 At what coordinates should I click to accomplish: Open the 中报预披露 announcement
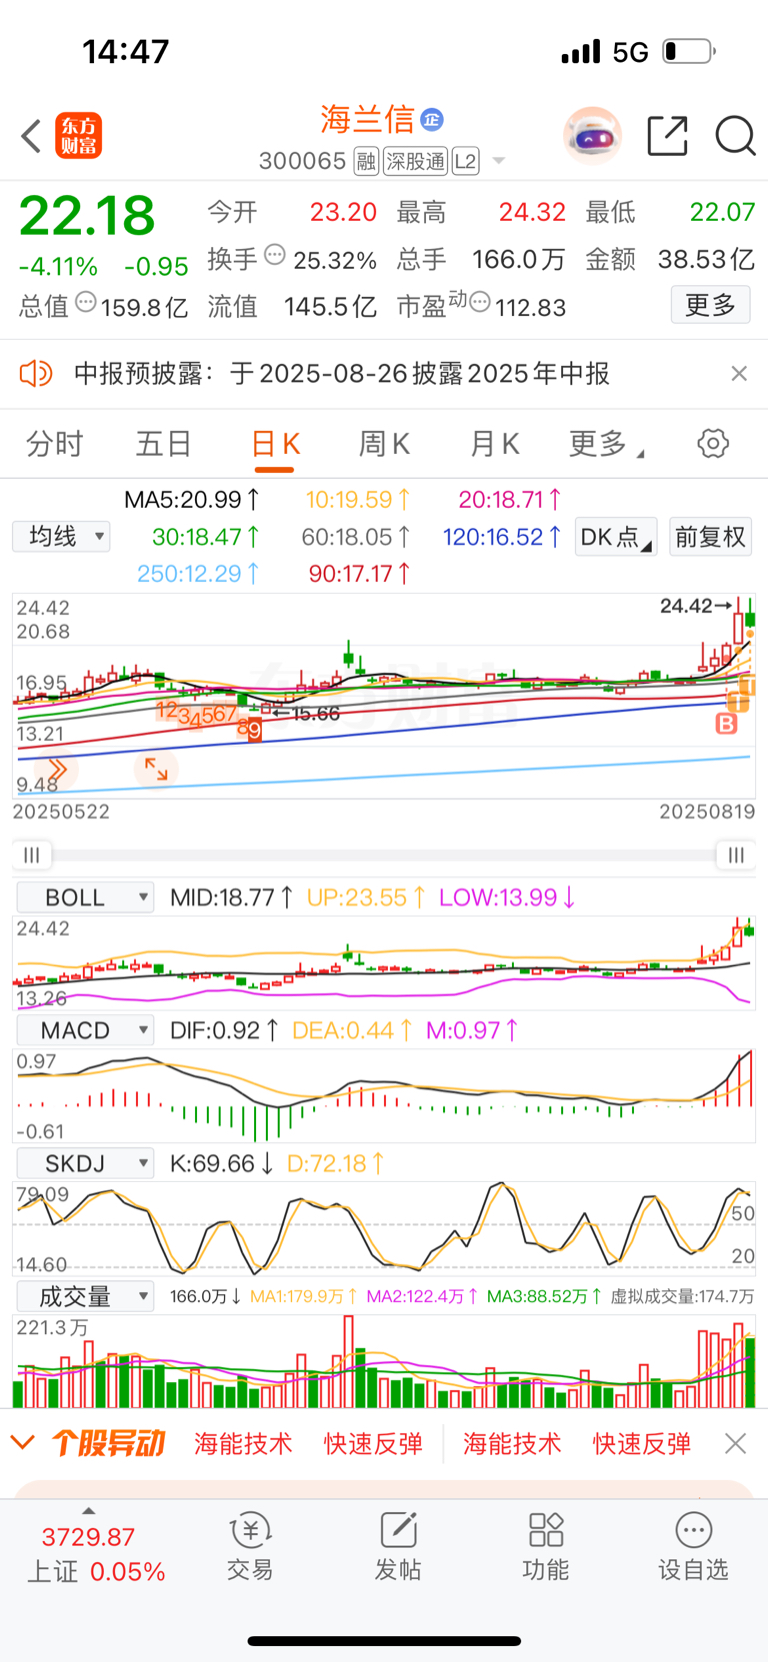click(342, 374)
